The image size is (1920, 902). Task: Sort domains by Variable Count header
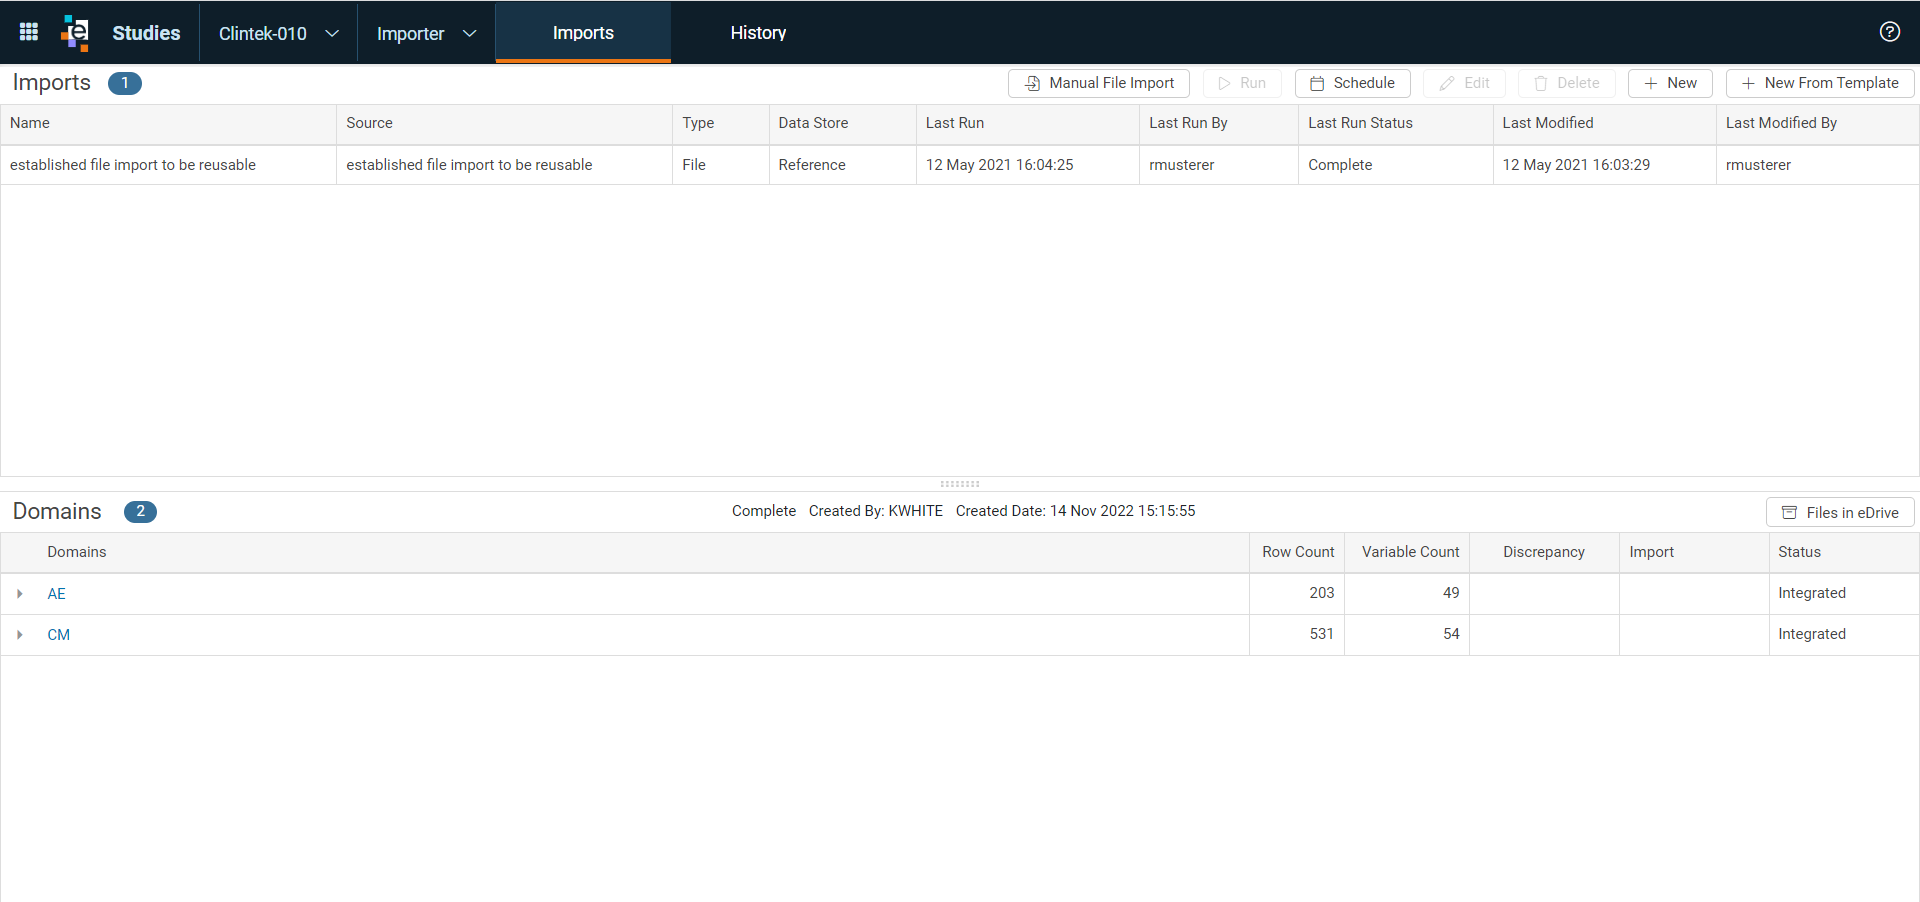1407,552
